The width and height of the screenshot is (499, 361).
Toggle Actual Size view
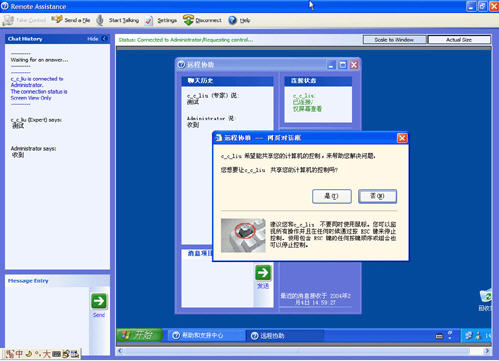(x=459, y=40)
